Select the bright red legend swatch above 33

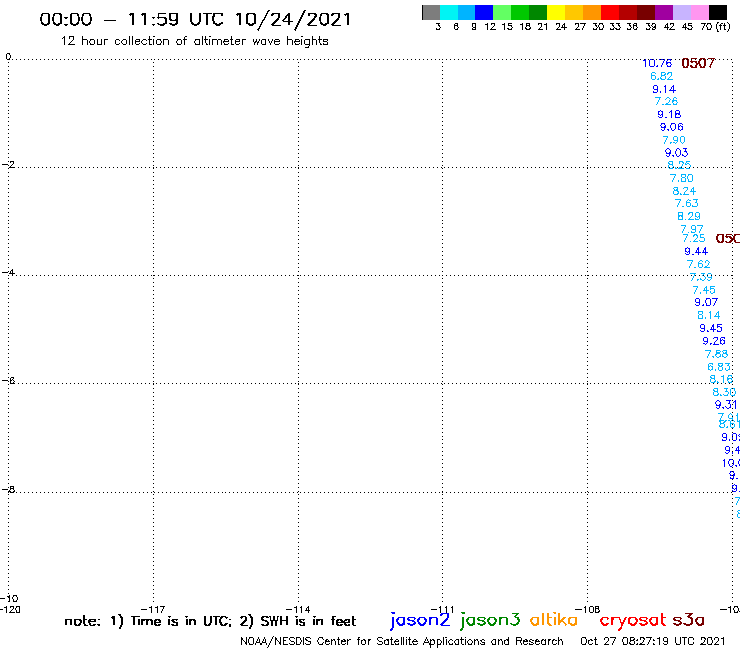point(610,12)
